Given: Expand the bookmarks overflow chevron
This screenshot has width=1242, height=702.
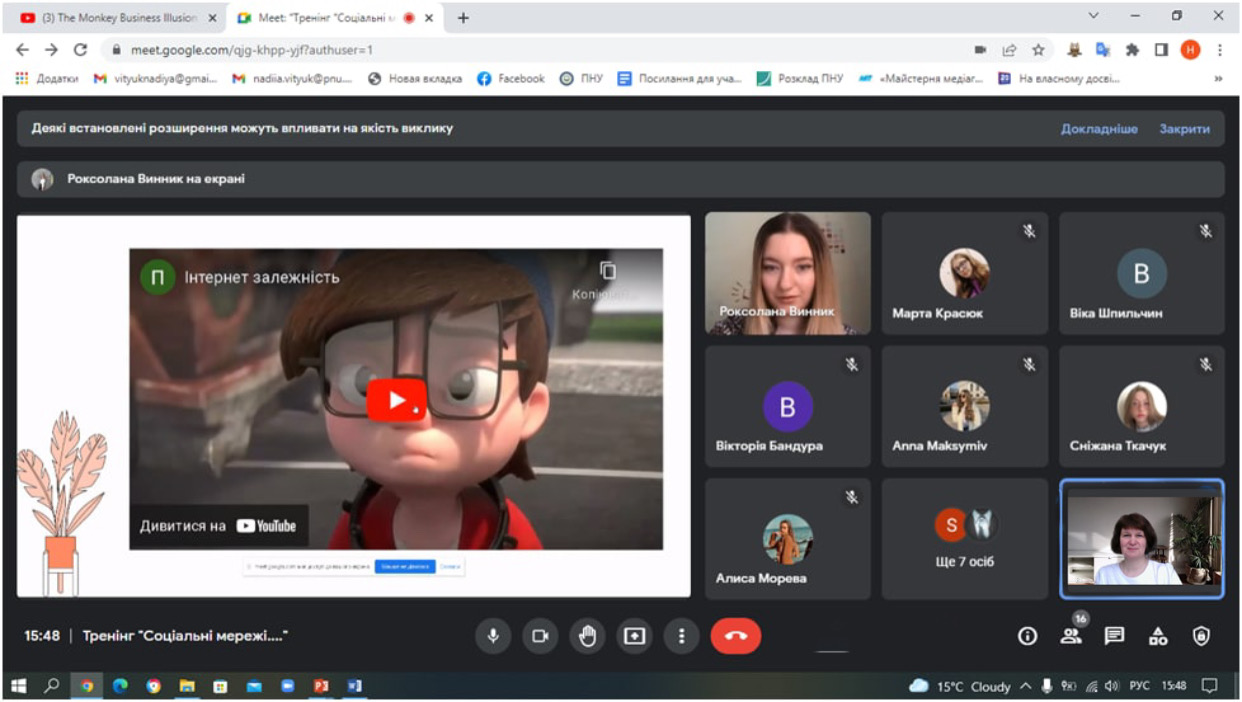Looking at the screenshot, I should click(x=1218, y=79).
